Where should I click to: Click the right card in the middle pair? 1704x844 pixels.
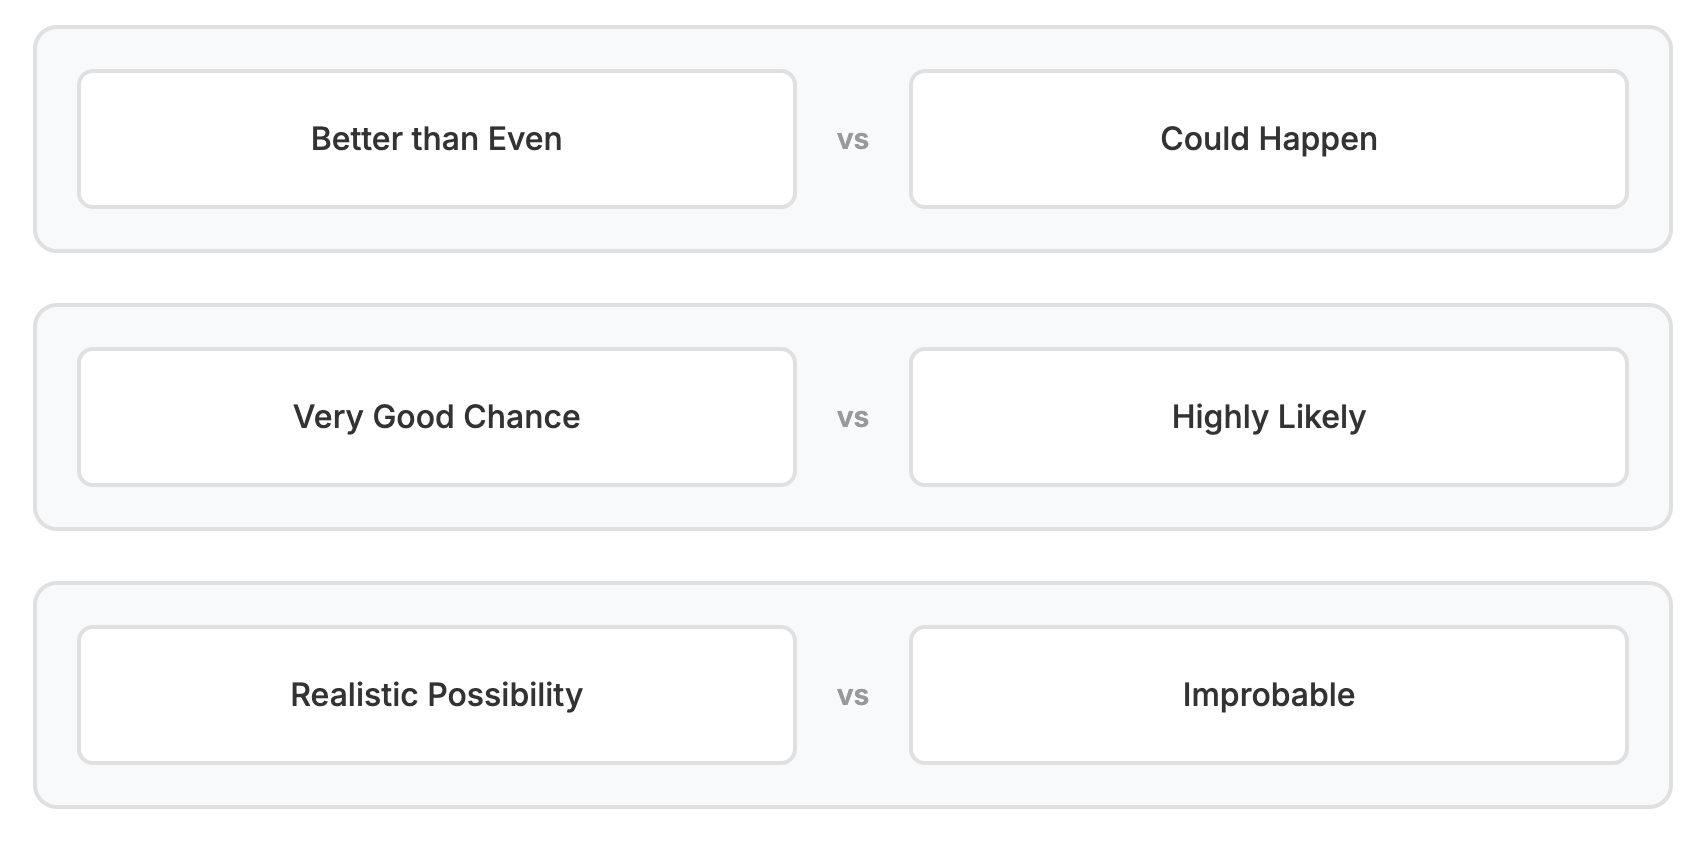pyautogui.click(x=1268, y=417)
